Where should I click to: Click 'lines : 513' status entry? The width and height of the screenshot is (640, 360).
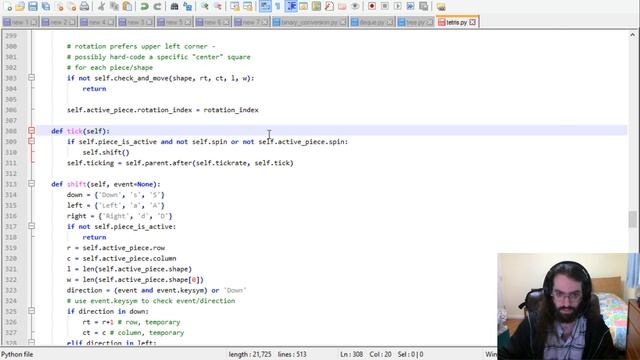coord(292,354)
